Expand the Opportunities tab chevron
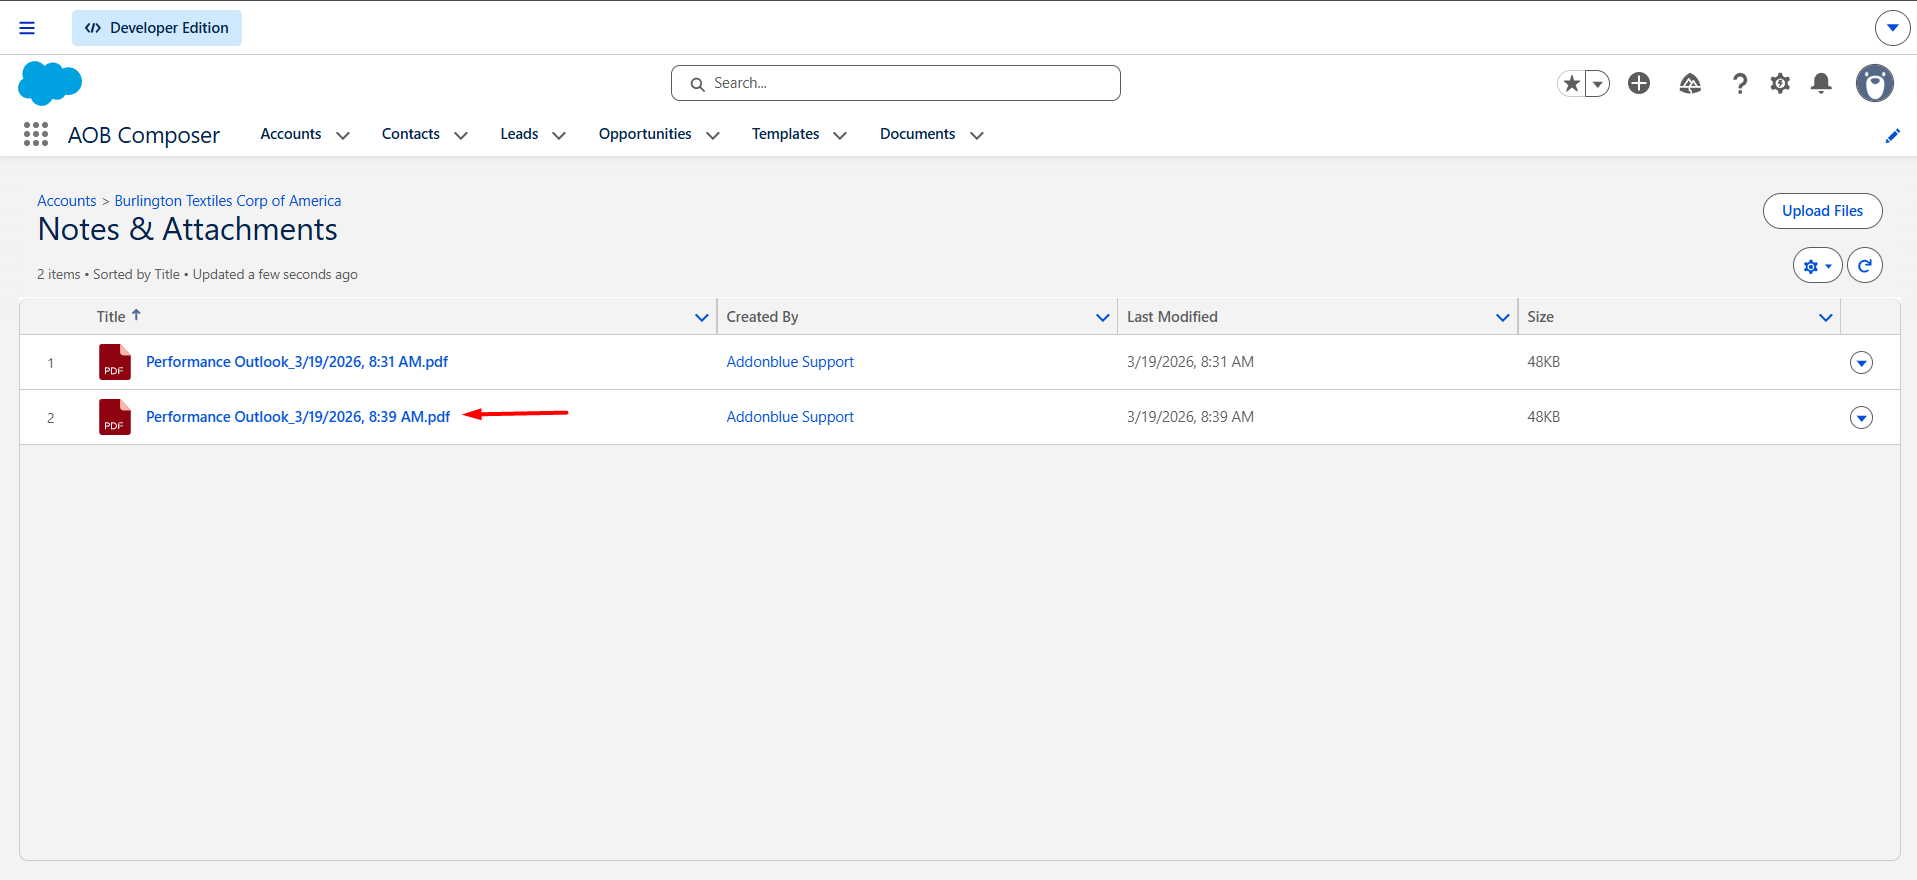Screen dimensions: 1917x880 [x=713, y=135]
